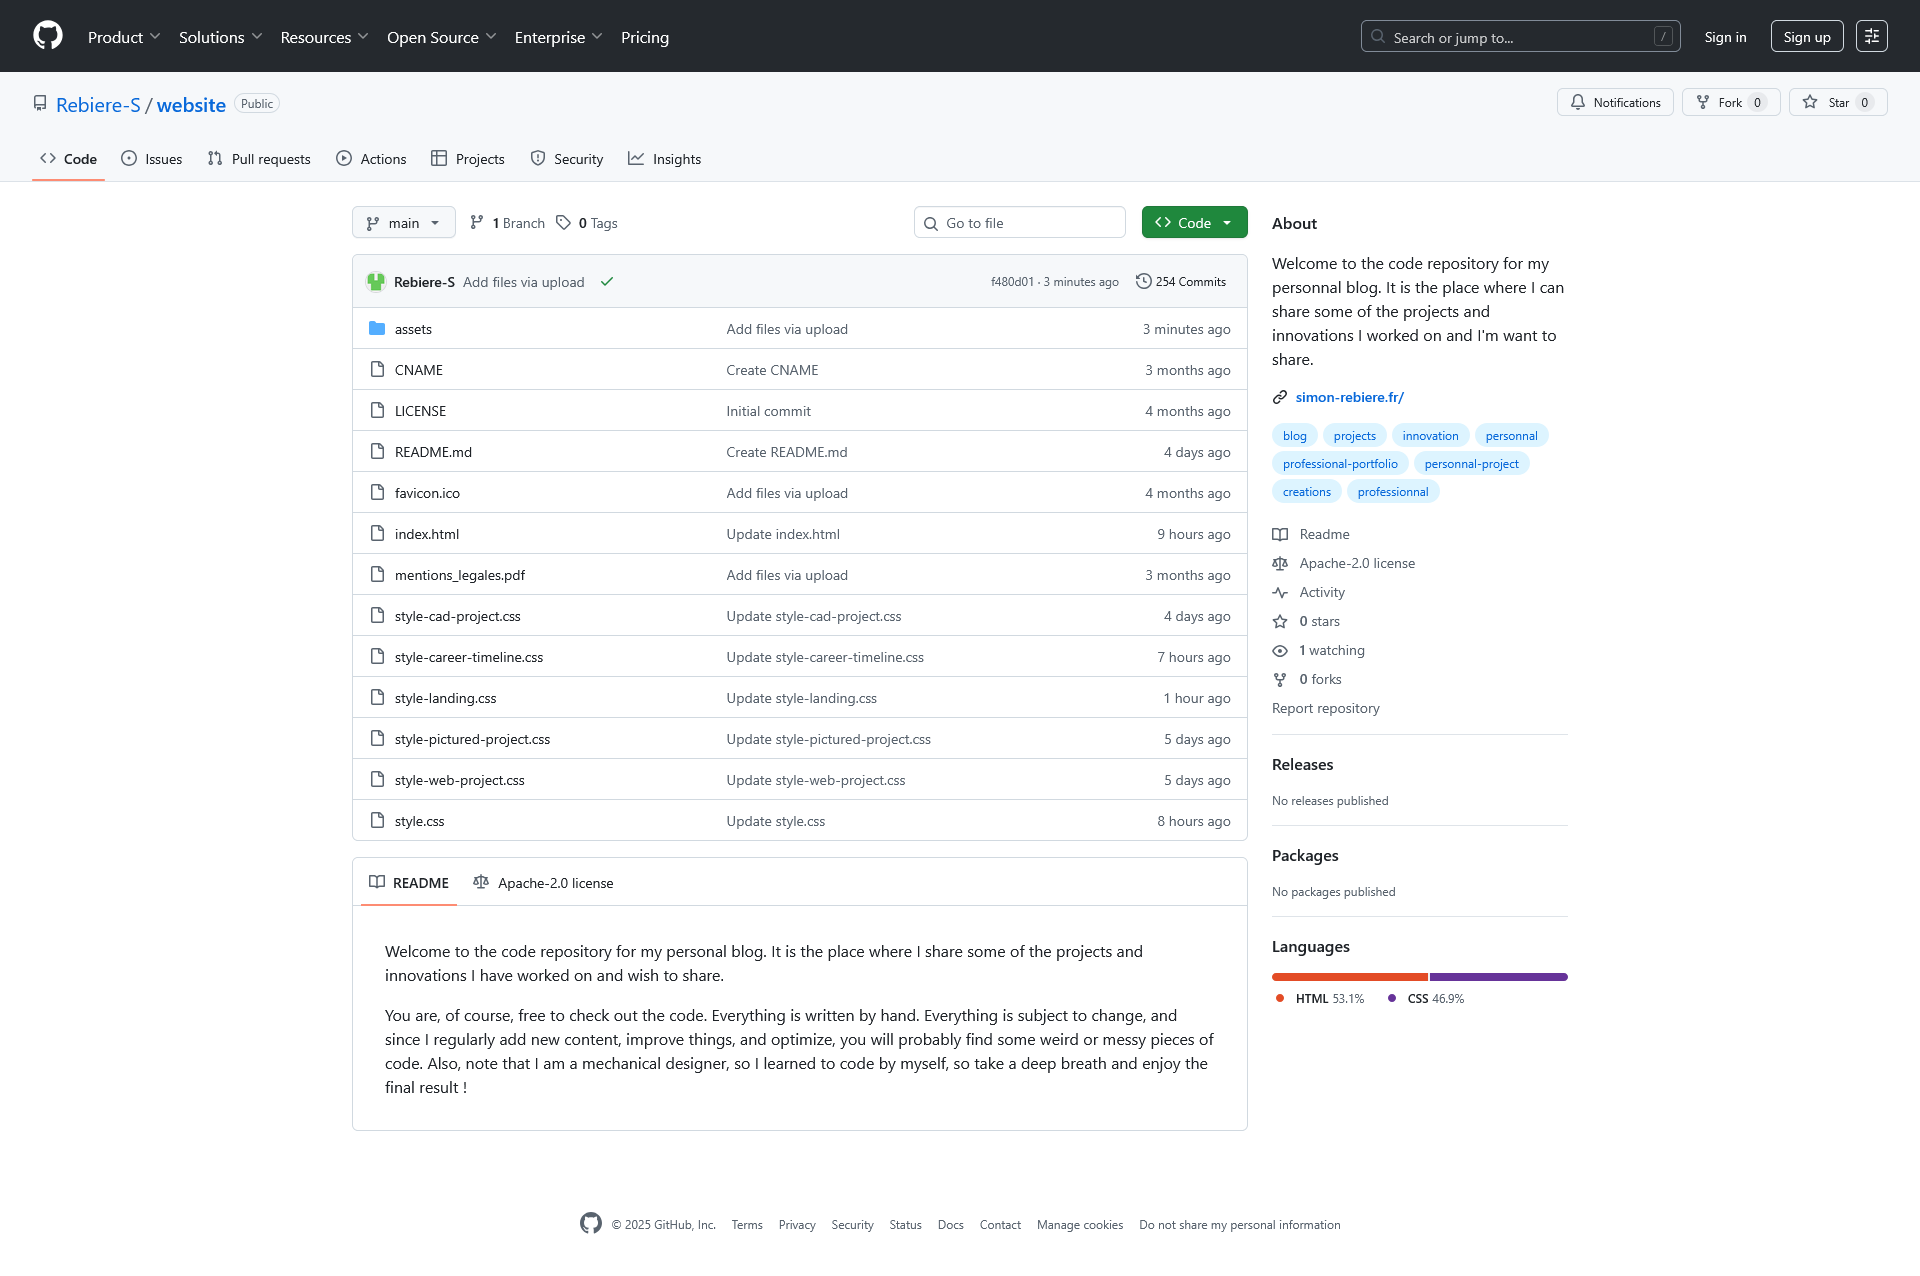1920x1276 pixels.
Task: Select the README tab
Action: coord(409,882)
